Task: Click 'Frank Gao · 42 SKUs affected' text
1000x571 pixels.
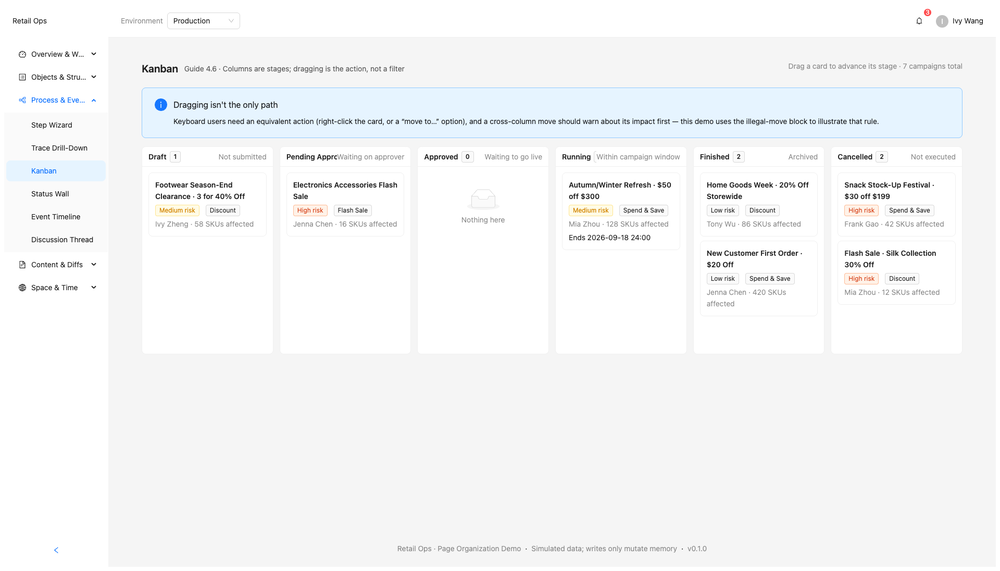Action: pyautogui.click(x=894, y=225)
